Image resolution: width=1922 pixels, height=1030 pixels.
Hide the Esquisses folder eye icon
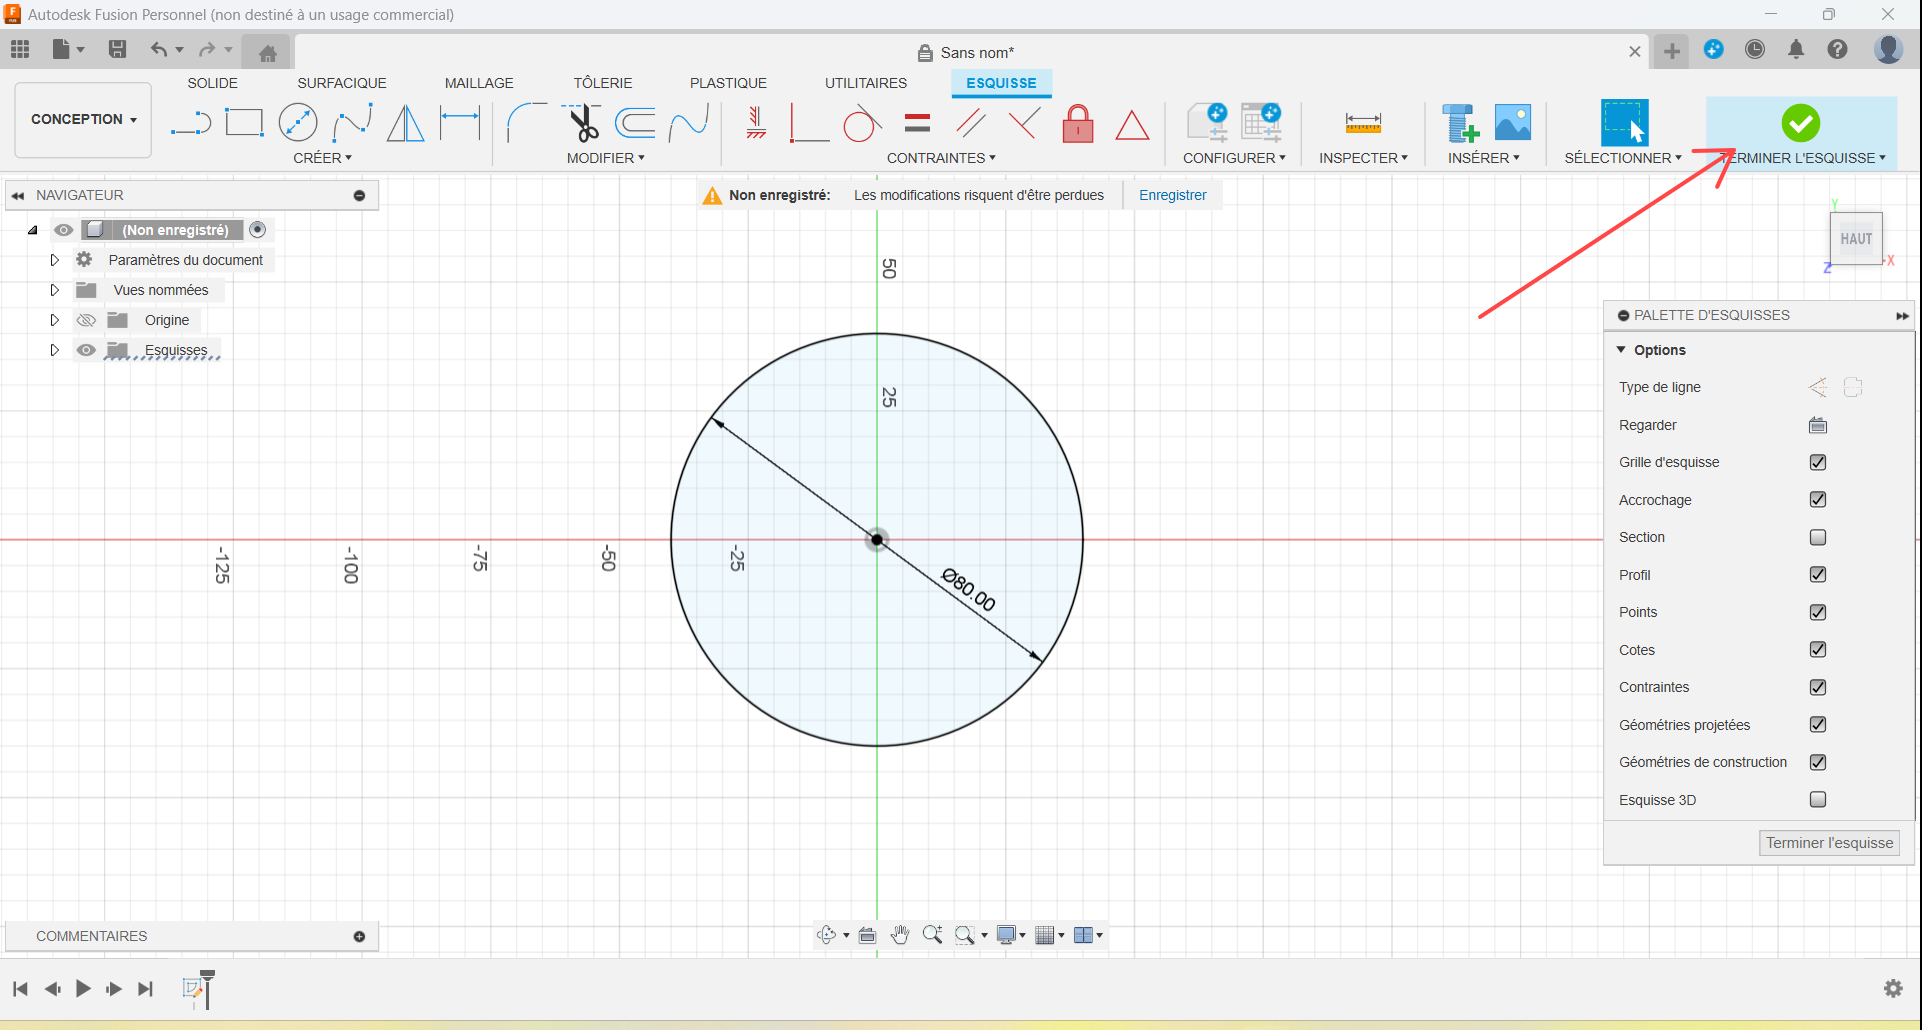(86, 350)
